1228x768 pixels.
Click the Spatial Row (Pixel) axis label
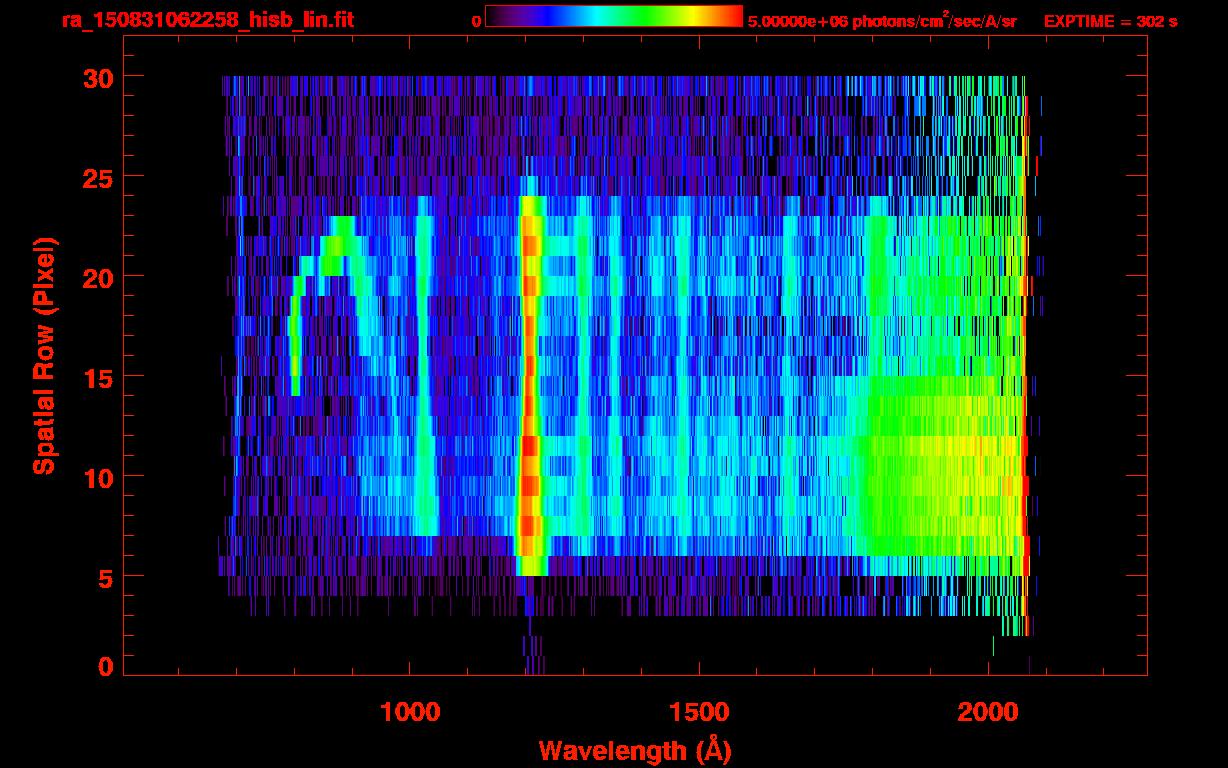[x=44, y=355]
